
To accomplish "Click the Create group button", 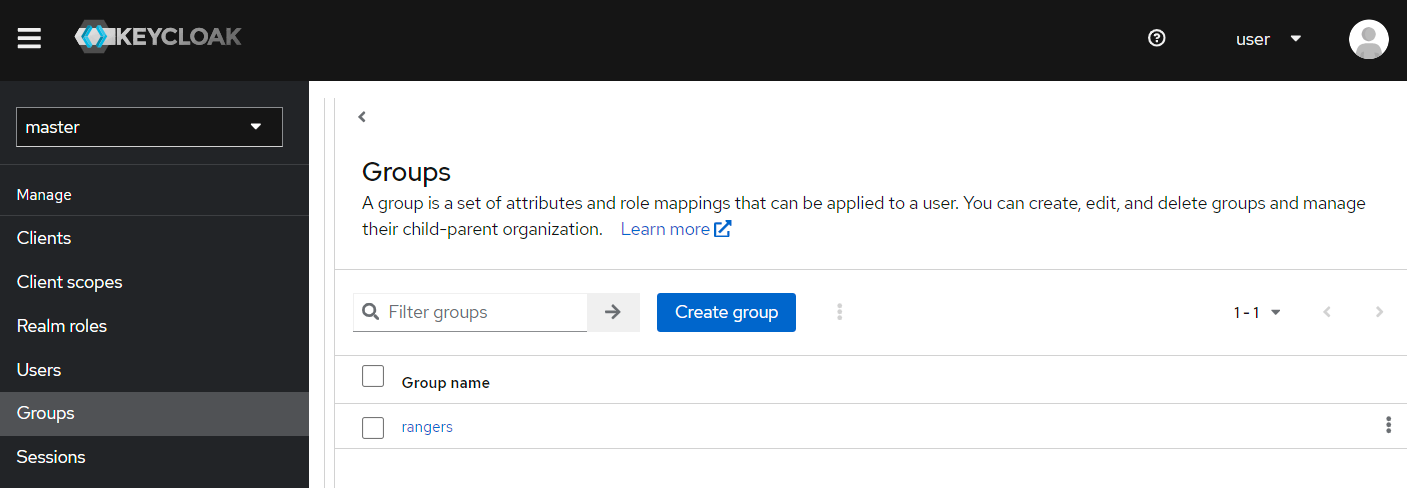I will coord(726,312).
